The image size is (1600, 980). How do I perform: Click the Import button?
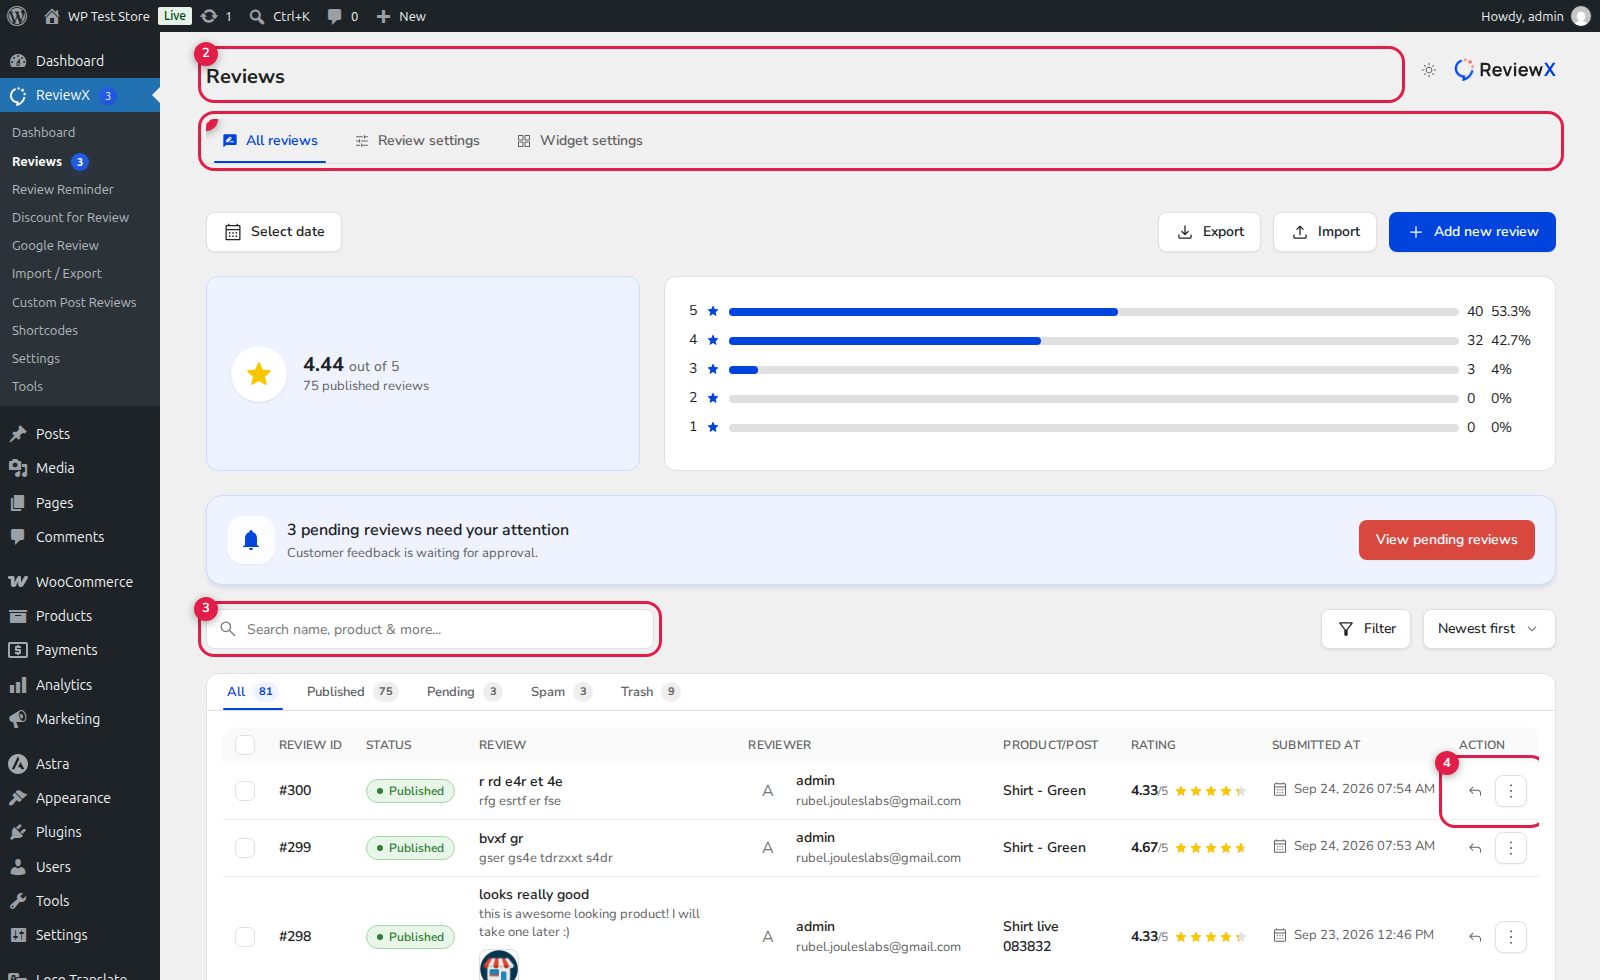[1325, 232]
